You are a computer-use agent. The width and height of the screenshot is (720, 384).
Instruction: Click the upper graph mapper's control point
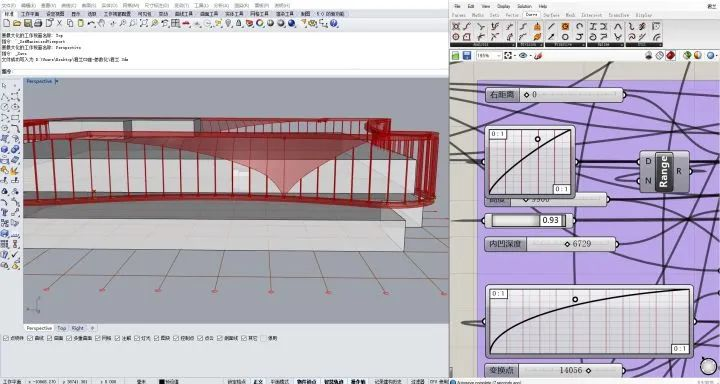[538, 139]
